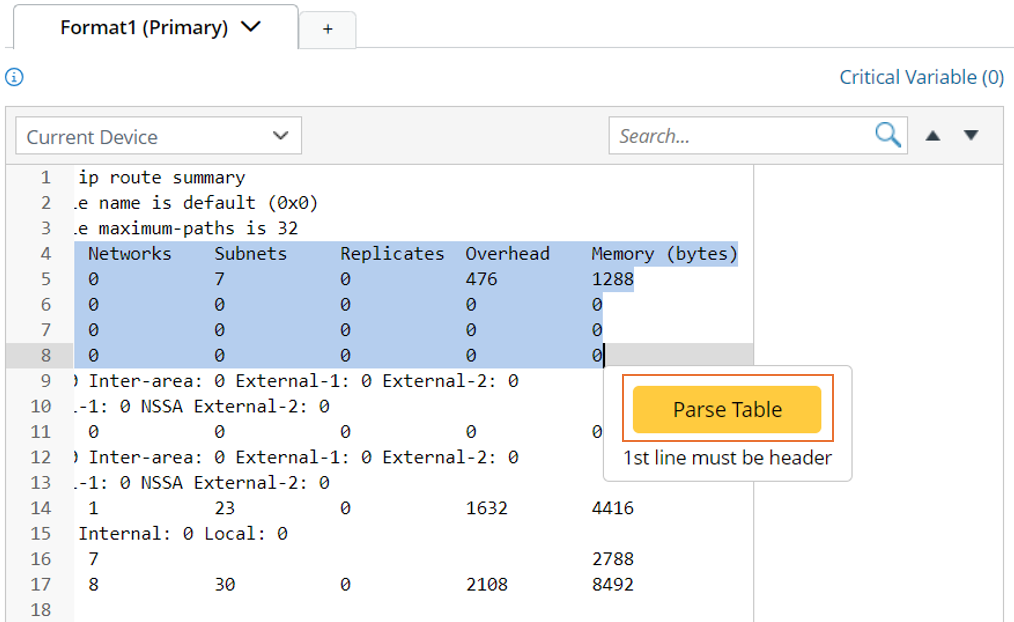The height and width of the screenshot is (622, 1014).
Task: Select the highlighted Networks column header
Action: click(x=130, y=254)
